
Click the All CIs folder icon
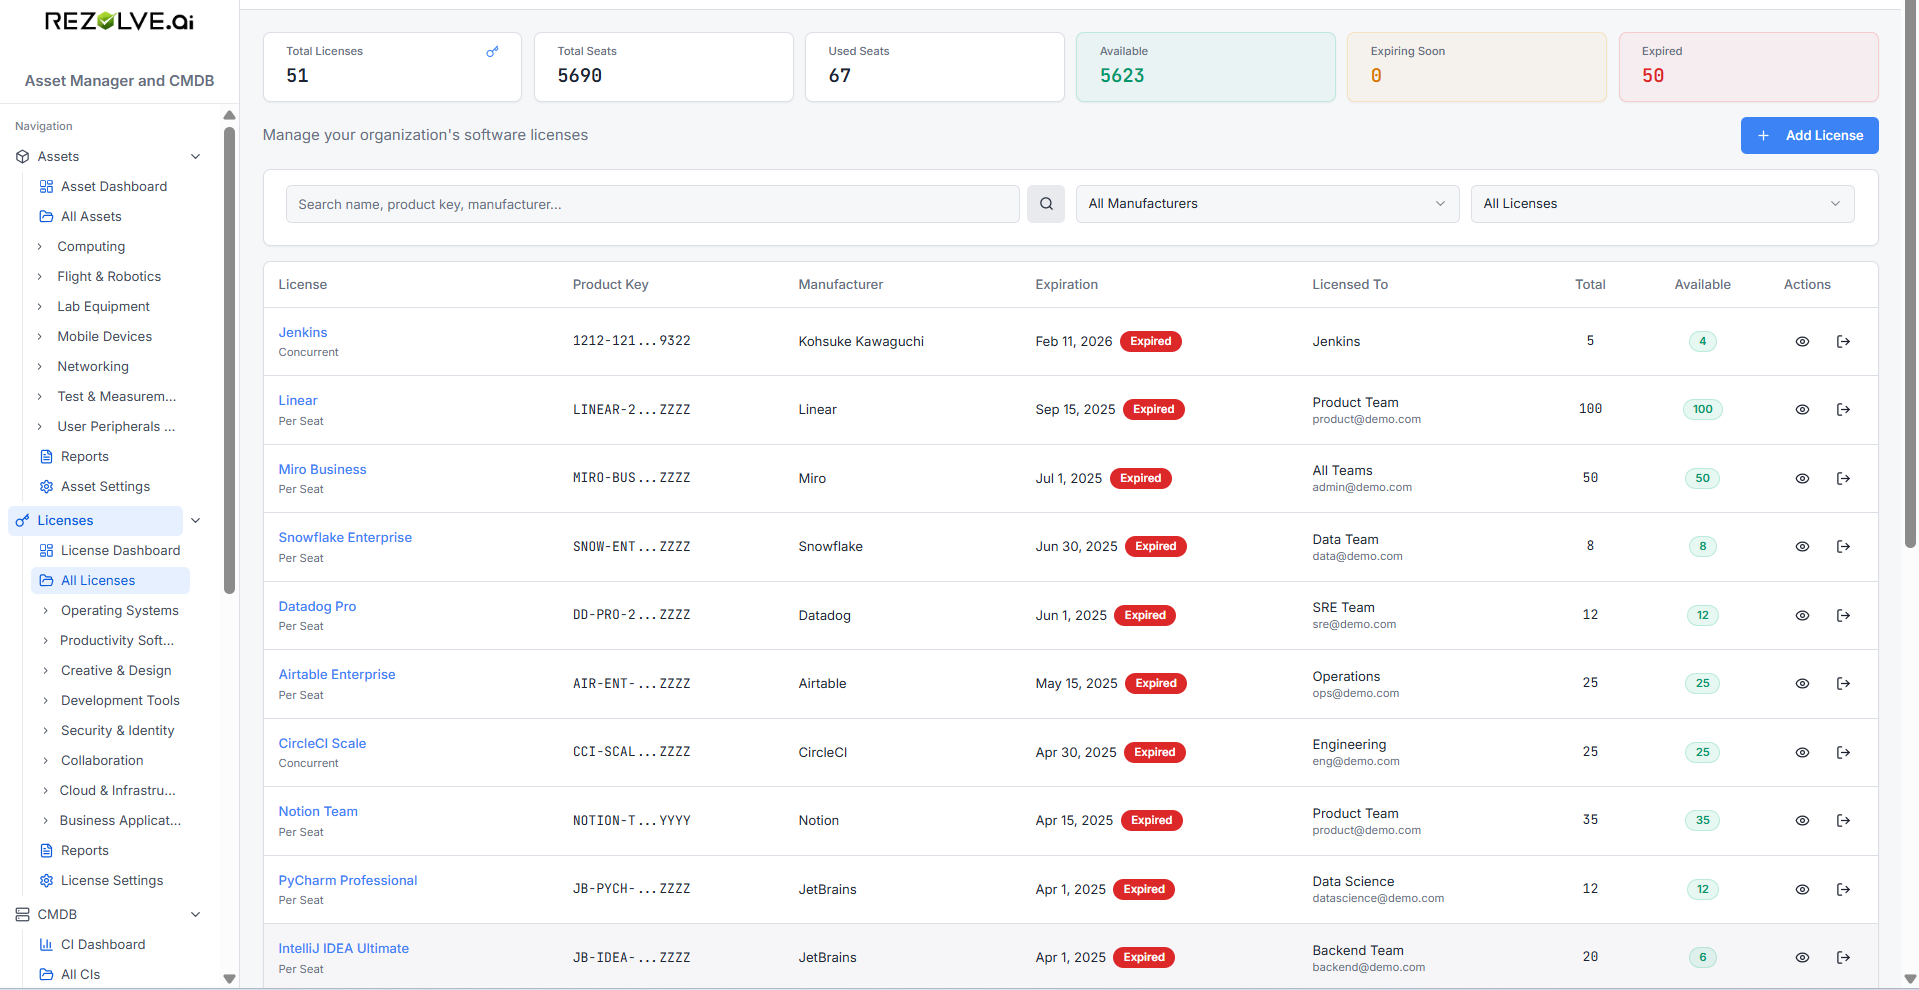tap(46, 975)
